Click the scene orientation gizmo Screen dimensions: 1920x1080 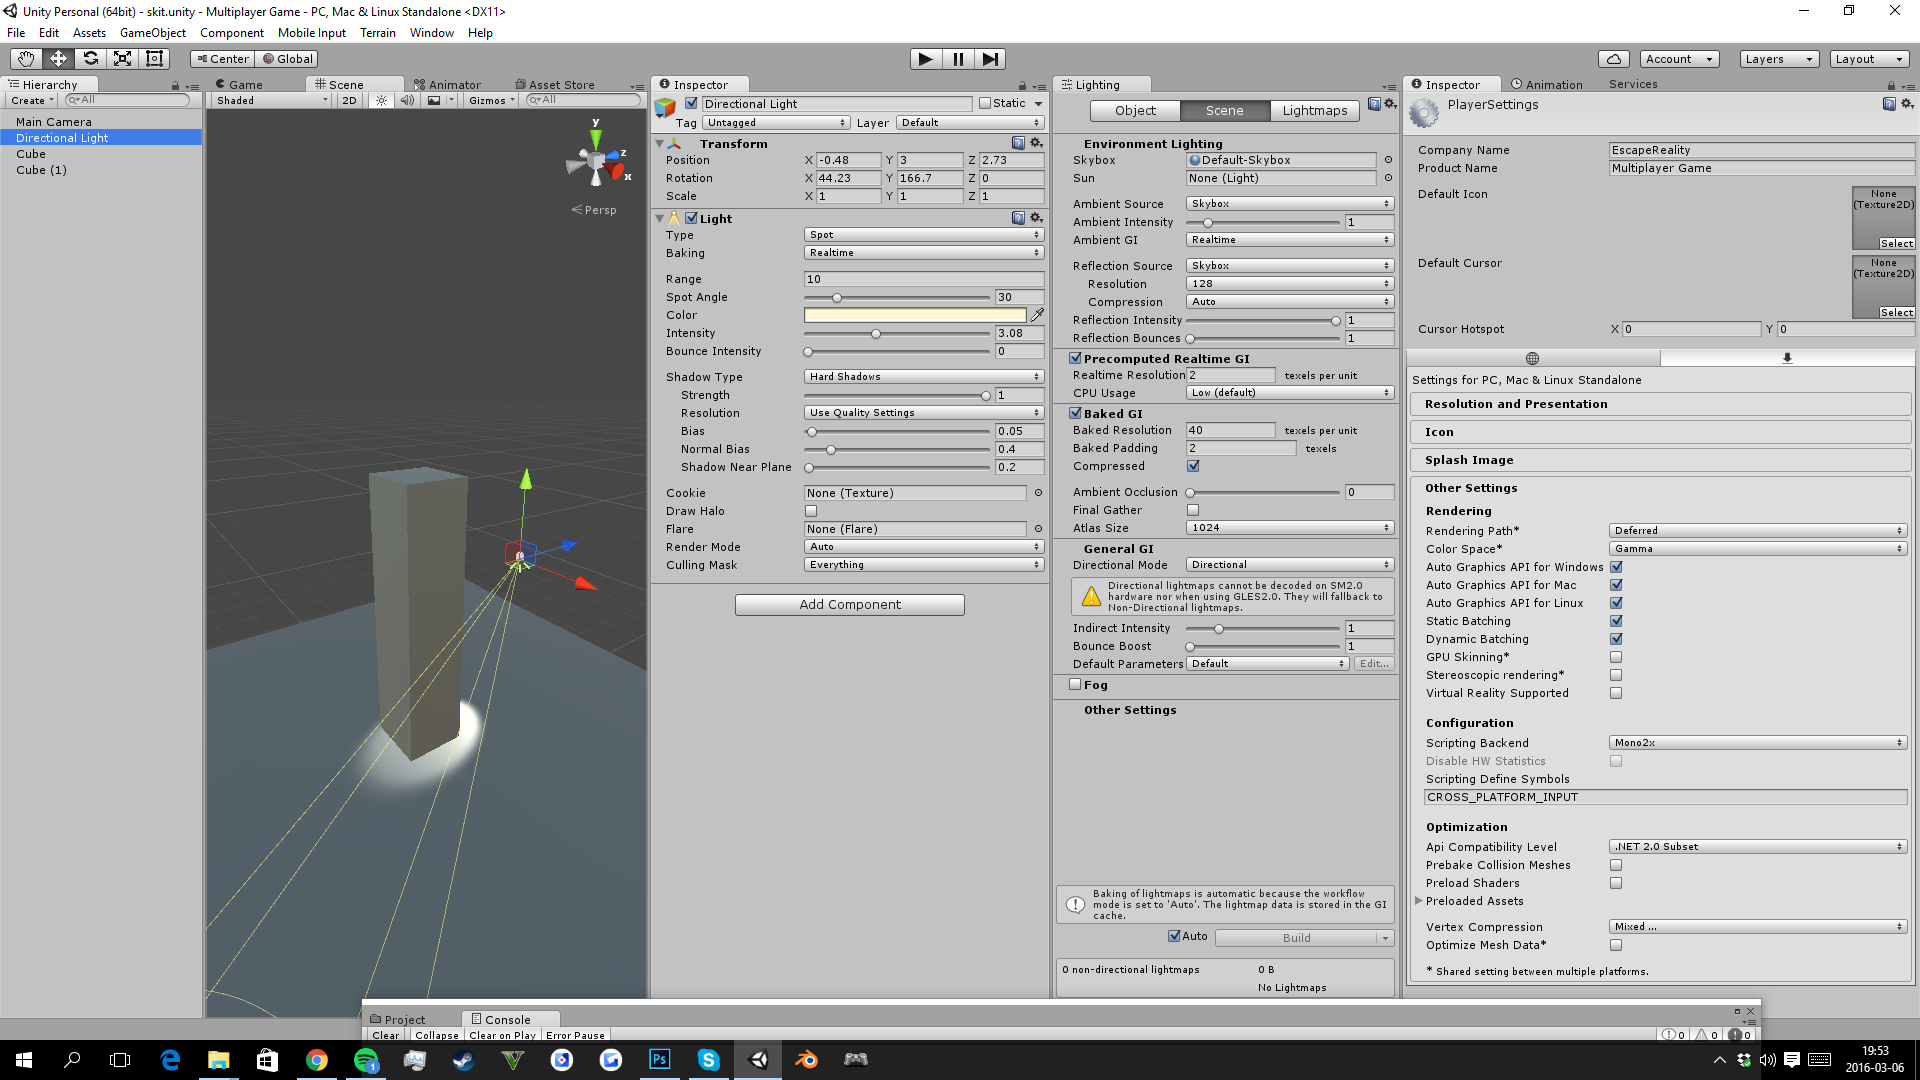pos(598,160)
